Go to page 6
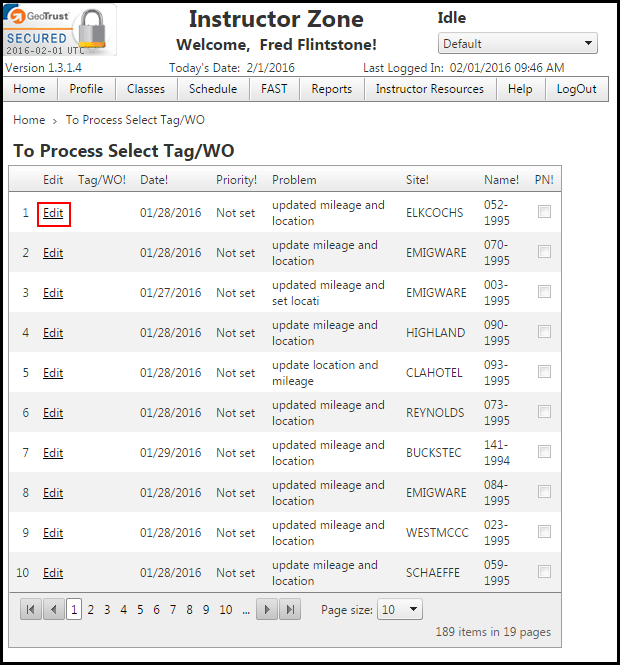Screen dimensions: 620x665 pos(156,610)
